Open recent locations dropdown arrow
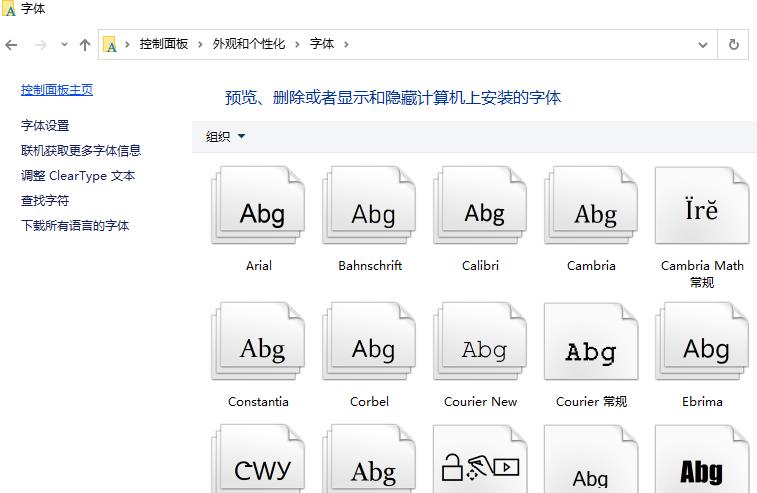The height and width of the screenshot is (493, 757). [64, 44]
